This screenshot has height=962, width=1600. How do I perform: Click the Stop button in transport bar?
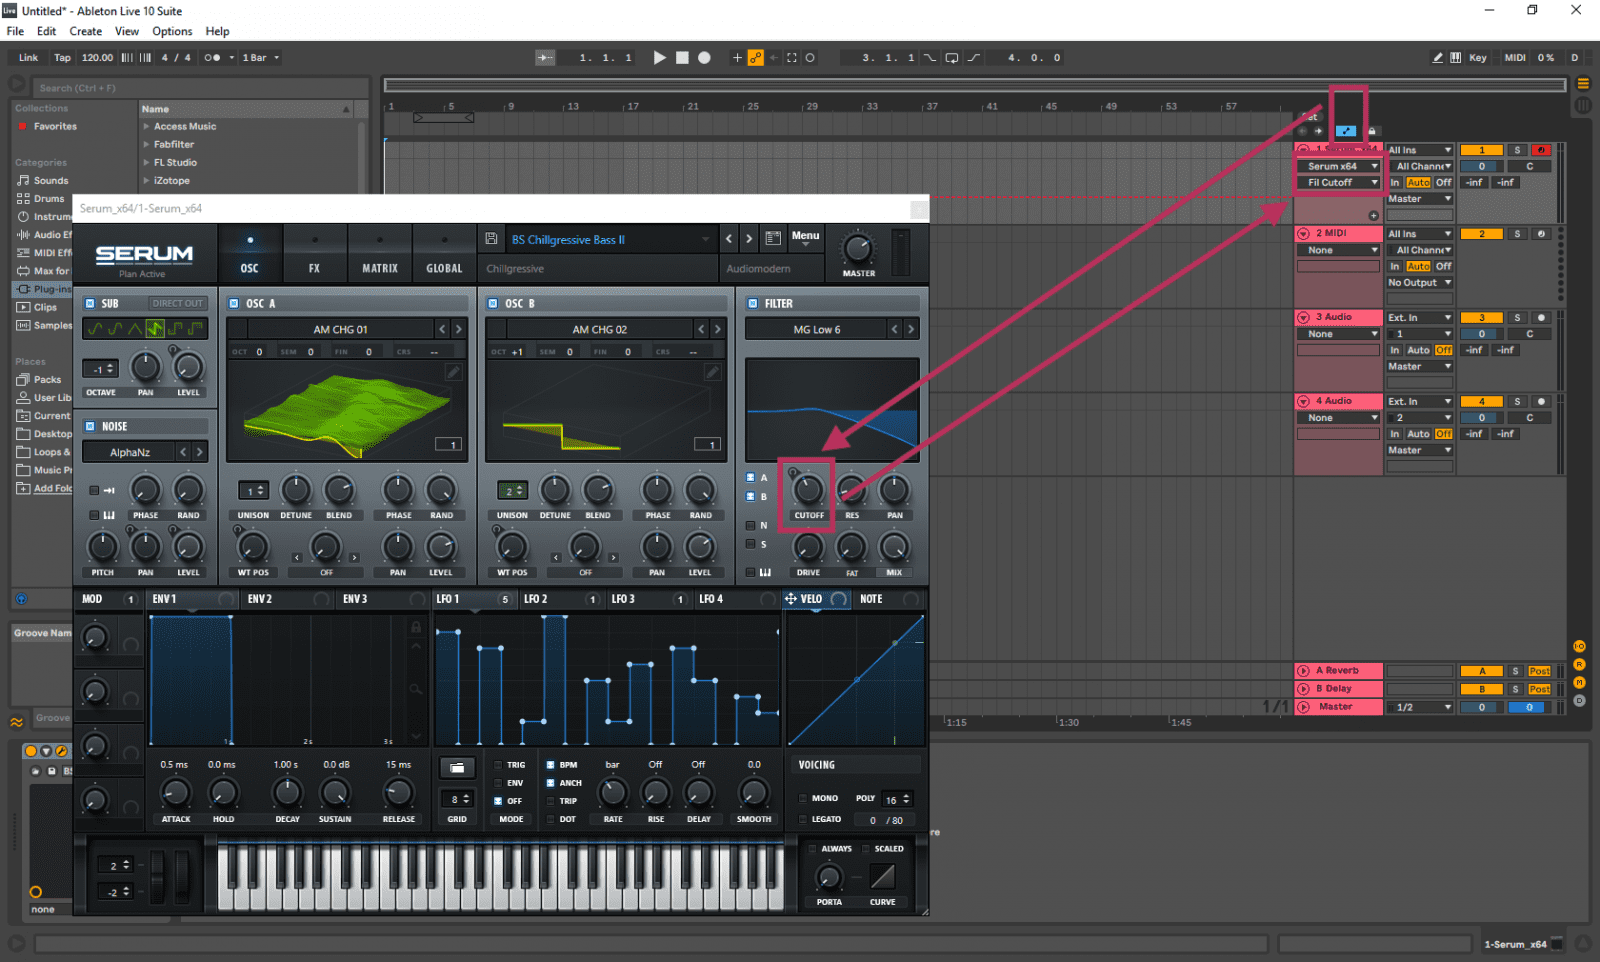pos(682,58)
